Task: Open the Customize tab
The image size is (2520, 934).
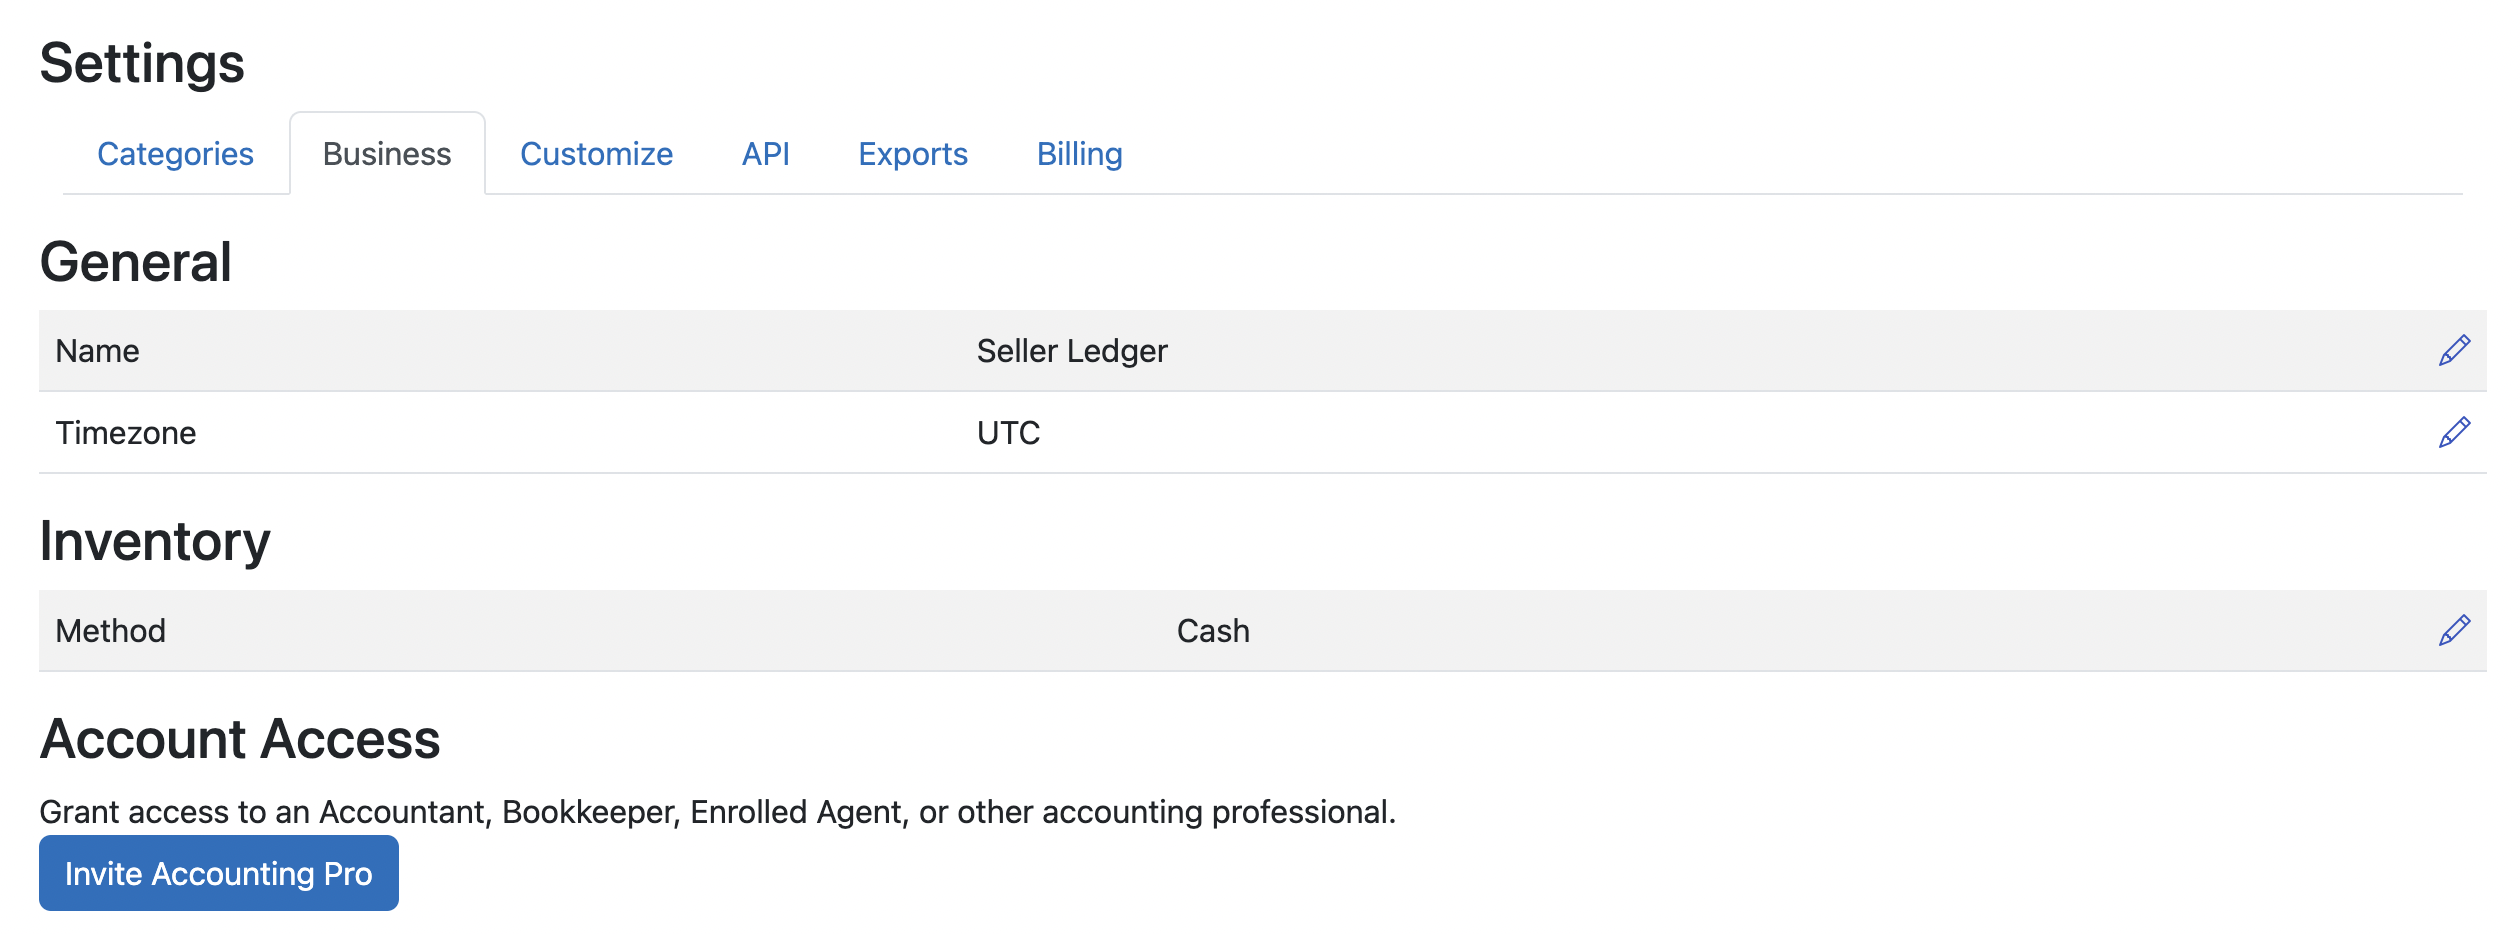Action: click(x=596, y=154)
